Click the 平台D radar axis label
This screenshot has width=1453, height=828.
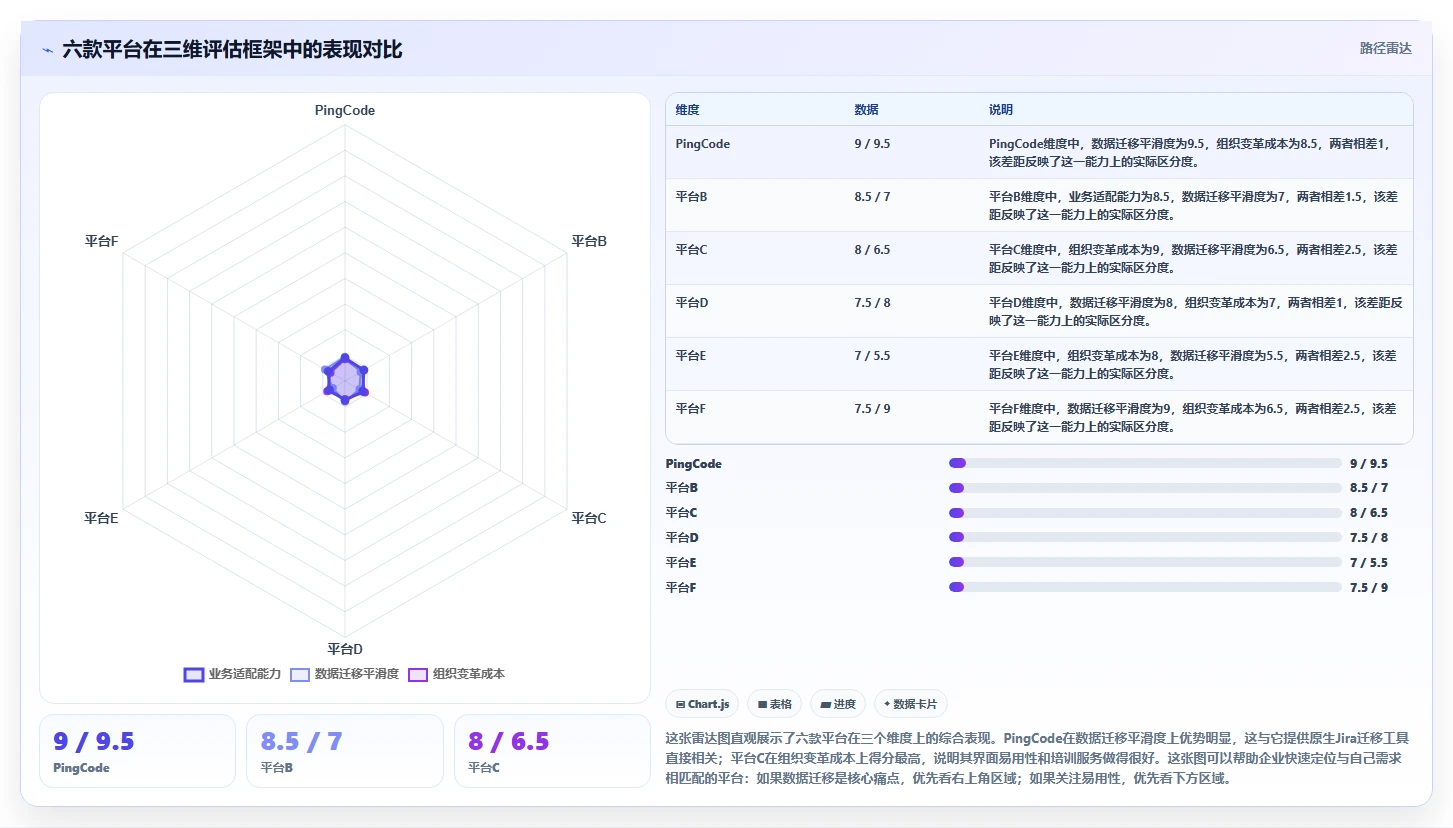pos(345,649)
